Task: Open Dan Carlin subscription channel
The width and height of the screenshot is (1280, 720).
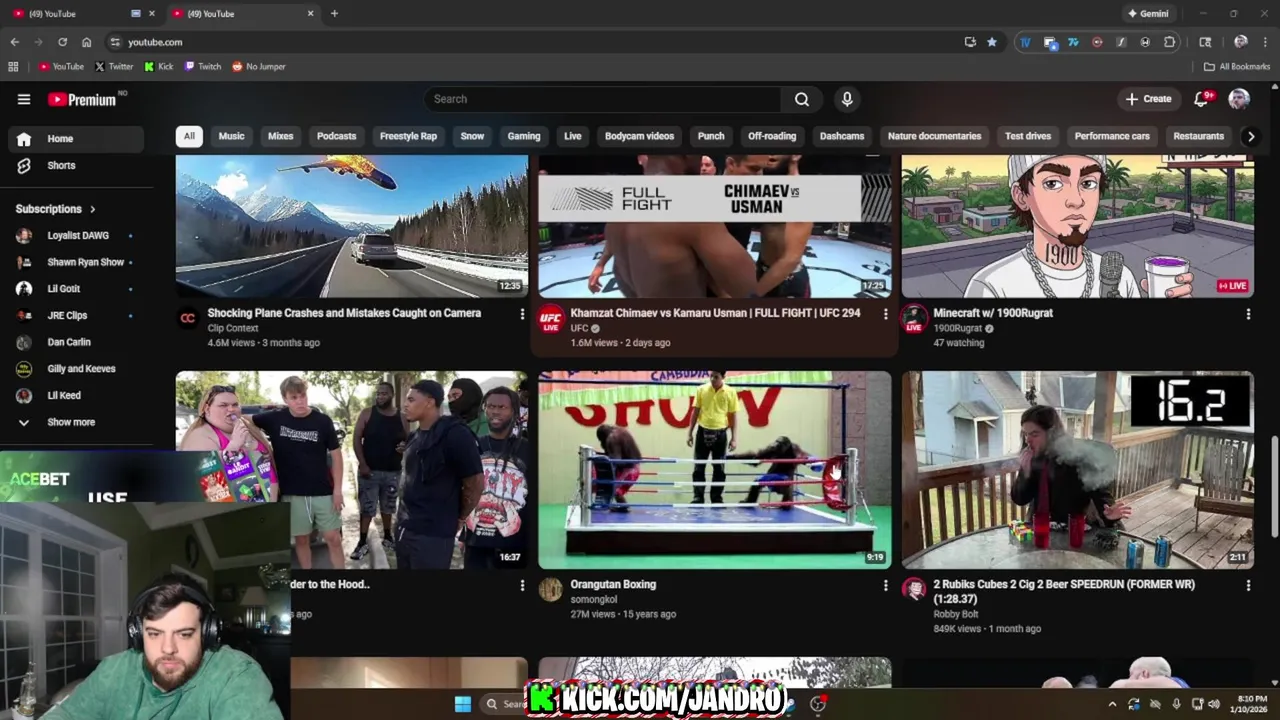Action: 75,342
